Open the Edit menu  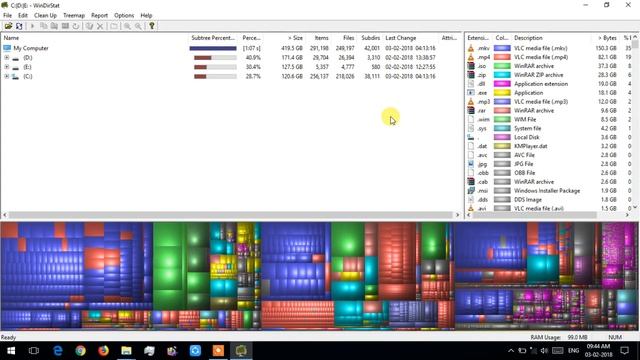pyautogui.click(x=23, y=15)
